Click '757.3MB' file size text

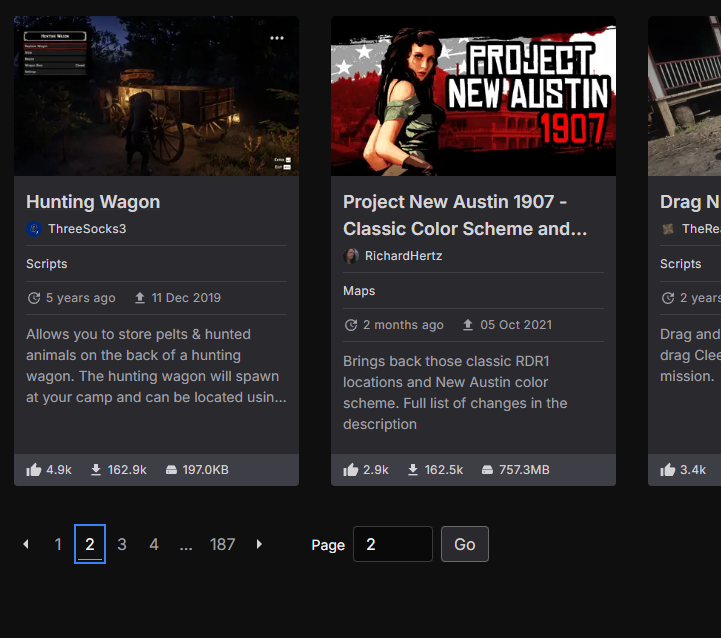pyautogui.click(x=524, y=470)
